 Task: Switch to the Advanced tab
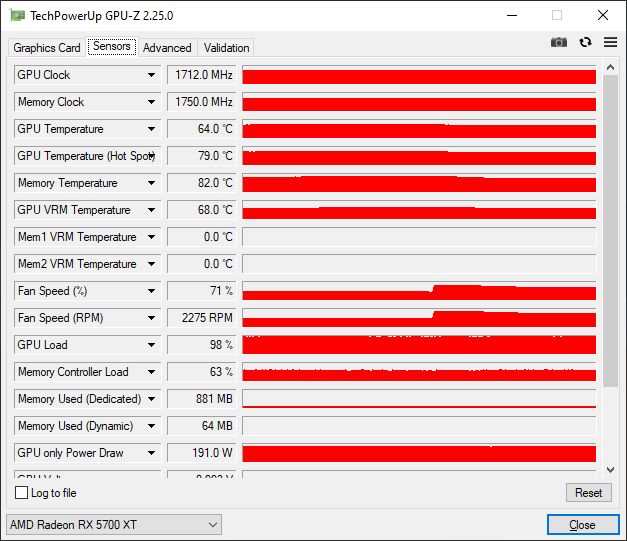tap(167, 48)
